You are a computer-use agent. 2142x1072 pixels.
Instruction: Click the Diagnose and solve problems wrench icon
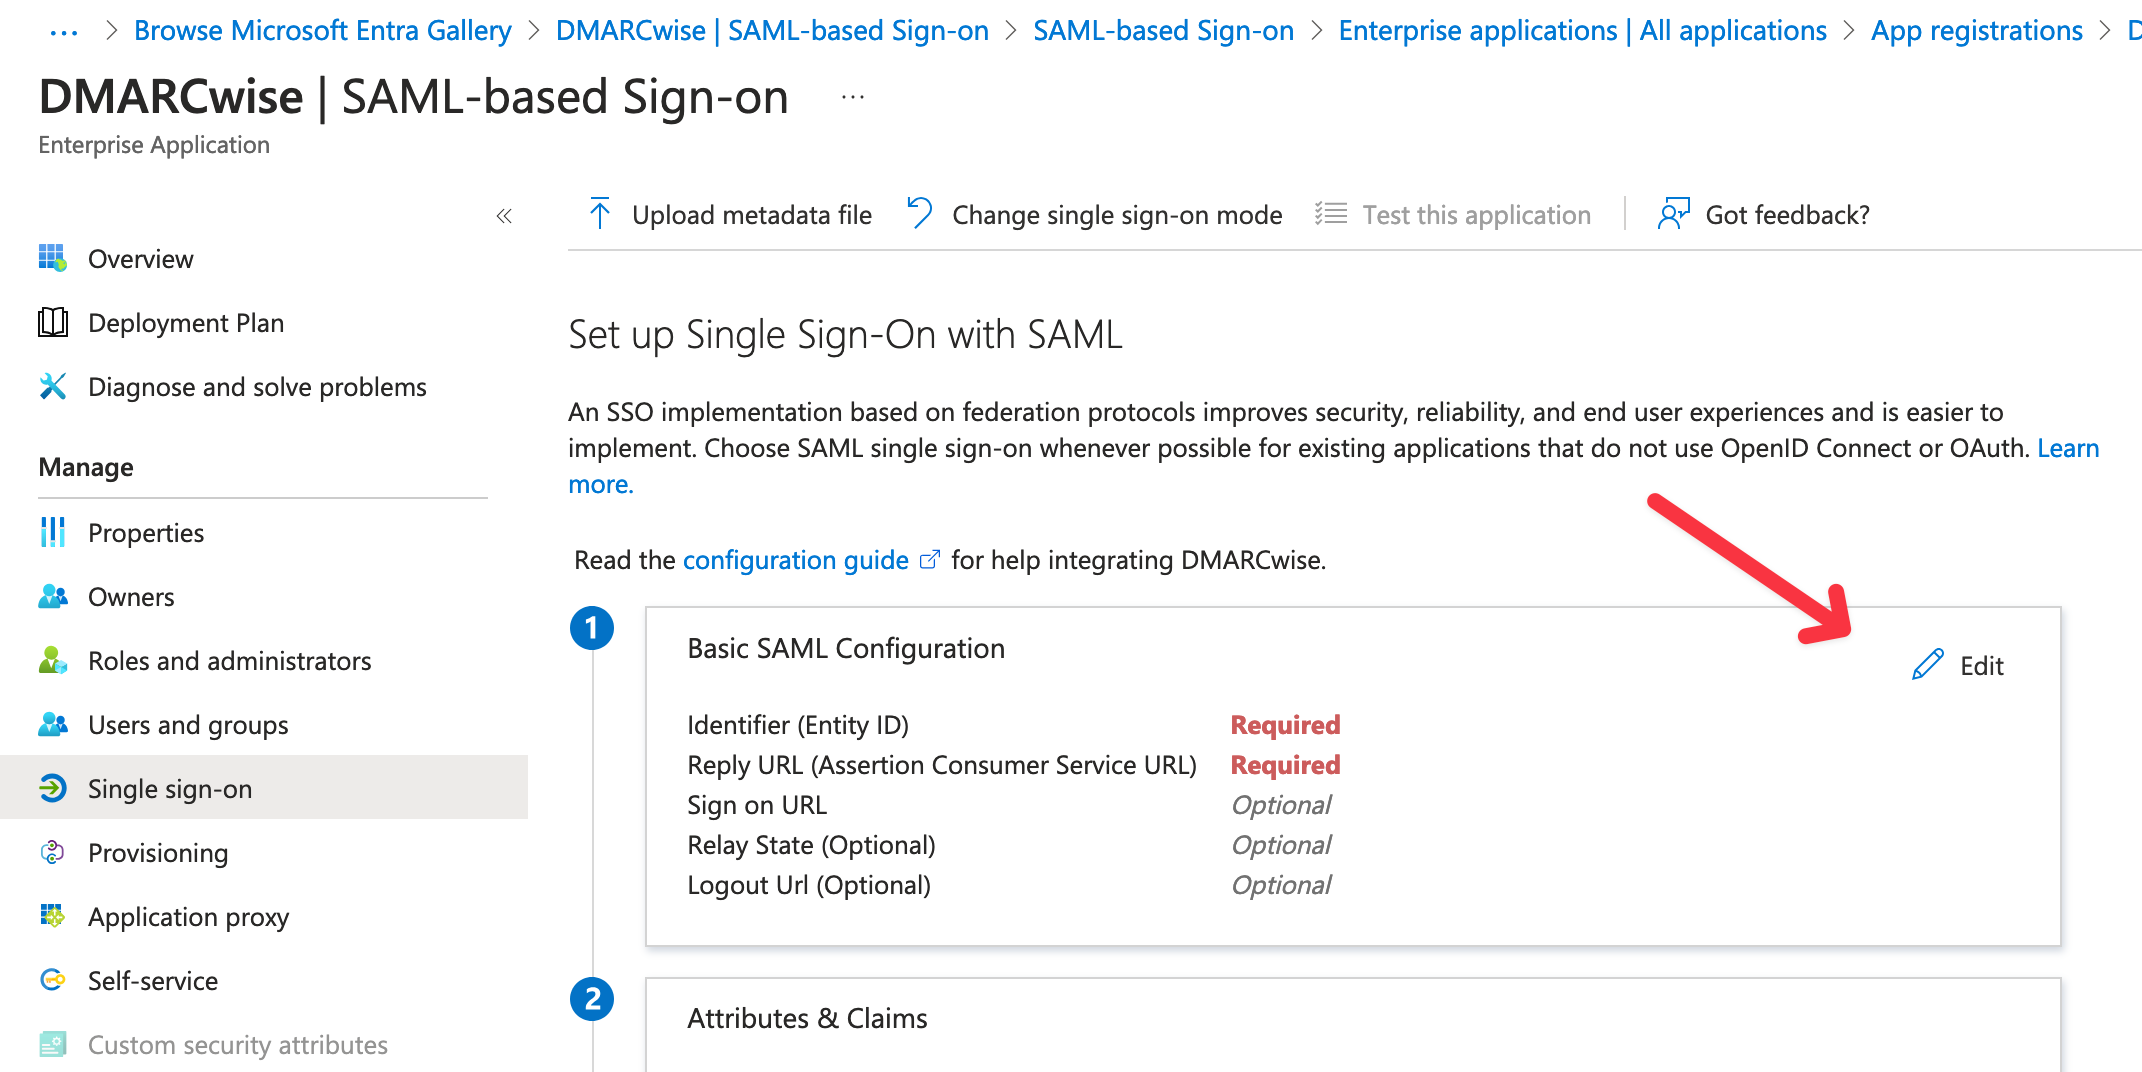[x=53, y=386]
